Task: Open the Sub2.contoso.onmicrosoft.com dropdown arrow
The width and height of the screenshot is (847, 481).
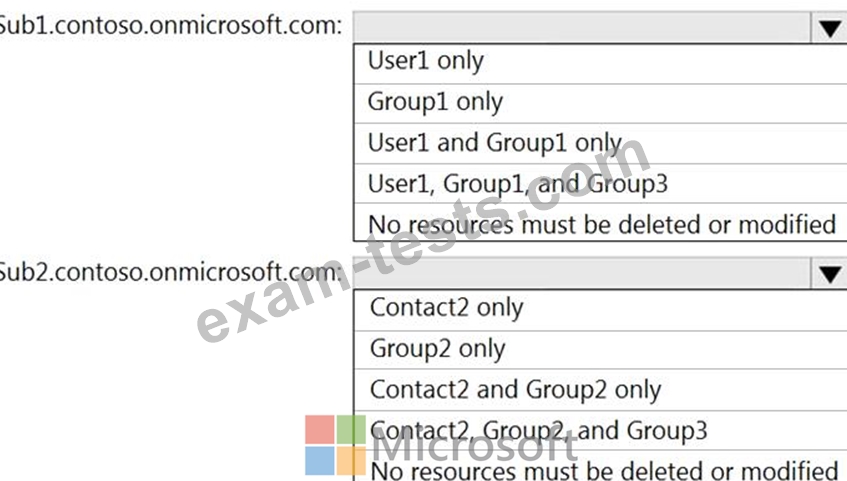Action: (x=829, y=273)
